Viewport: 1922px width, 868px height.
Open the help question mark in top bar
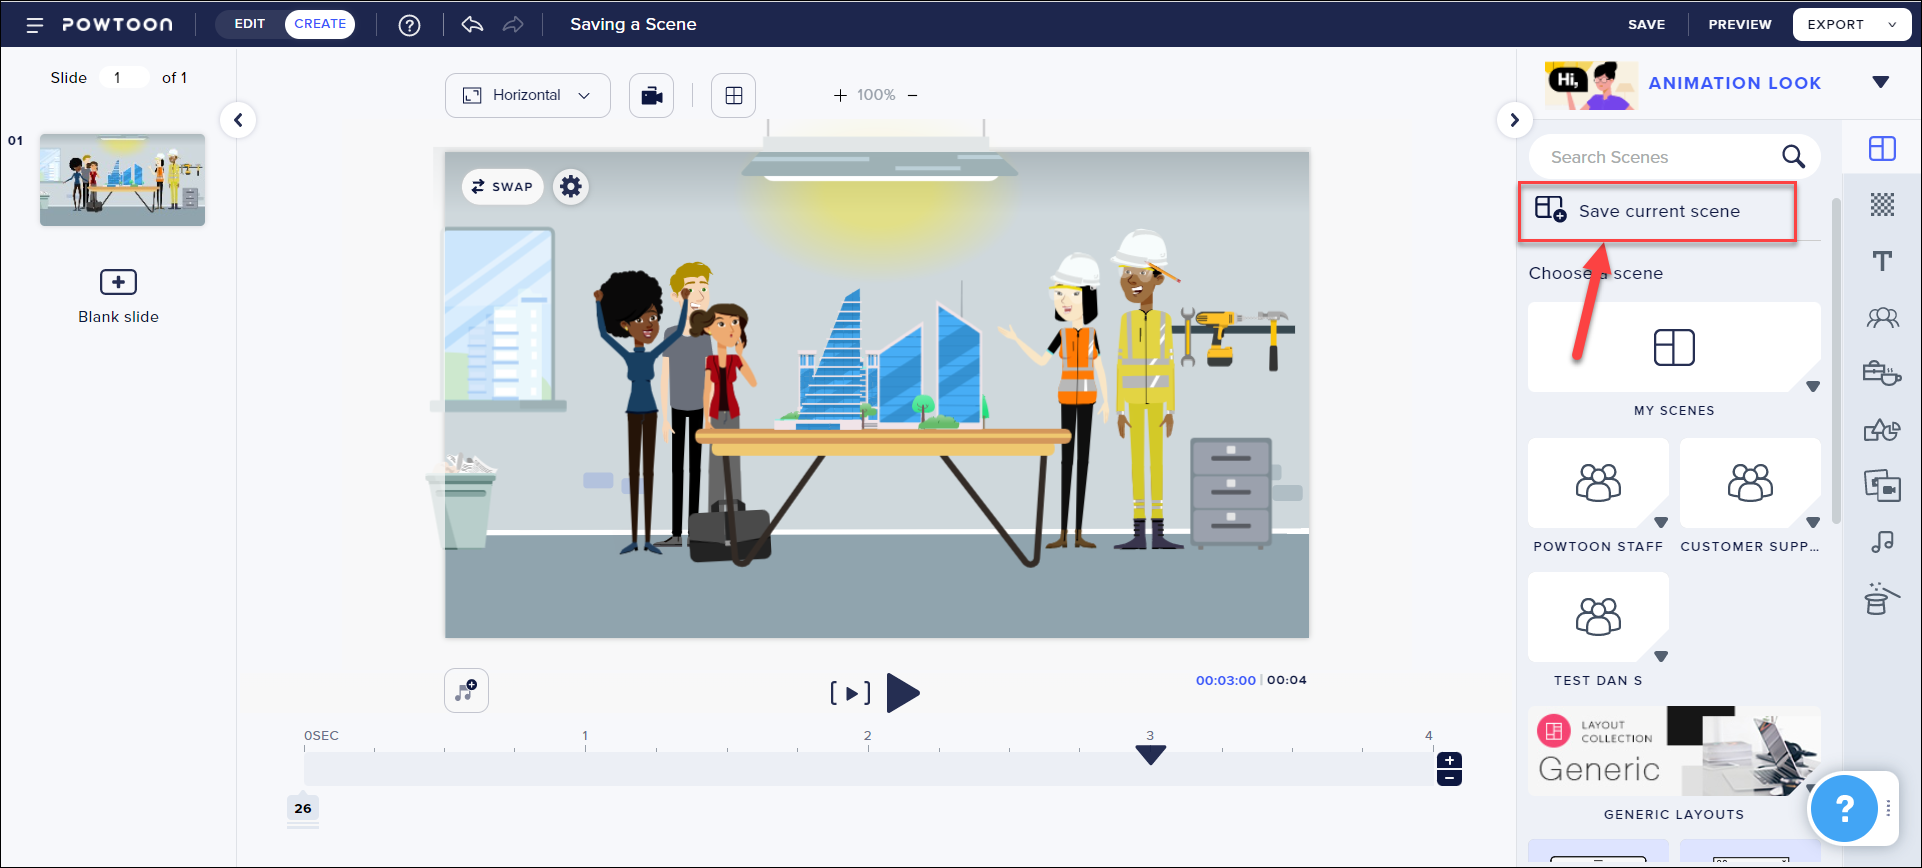click(409, 25)
